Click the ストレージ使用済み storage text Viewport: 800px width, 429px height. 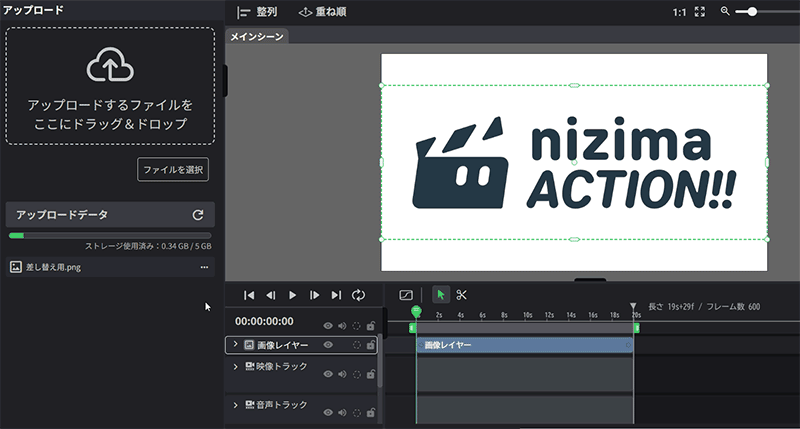148,246
